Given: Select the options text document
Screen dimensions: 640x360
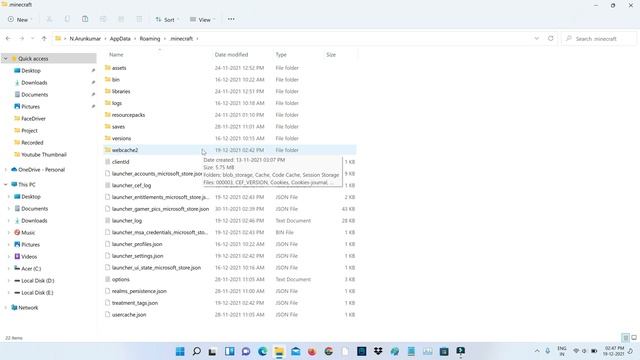Looking at the screenshot, I should (x=230, y=279).
